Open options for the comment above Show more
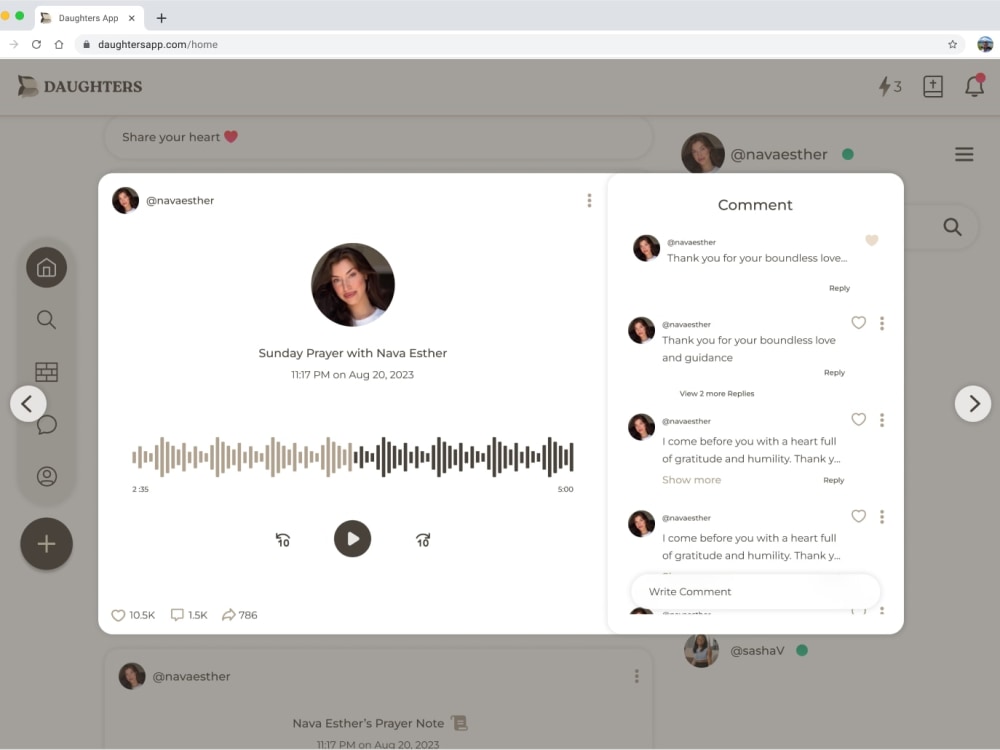1000x750 pixels. (882, 420)
